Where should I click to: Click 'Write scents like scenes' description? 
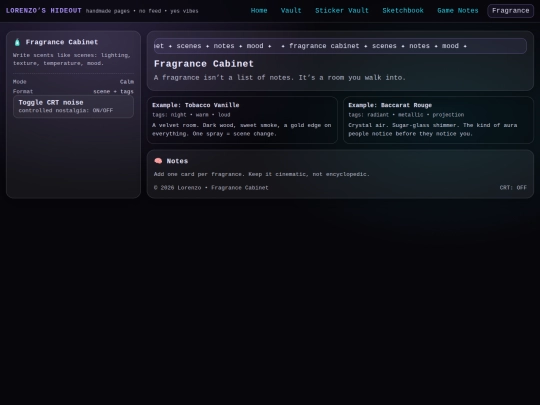tap(72, 59)
